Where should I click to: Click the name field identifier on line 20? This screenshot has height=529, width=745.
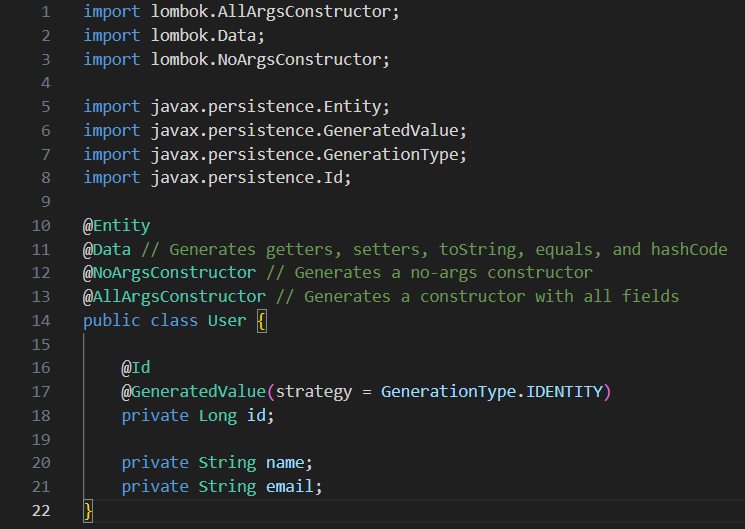point(285,462)
